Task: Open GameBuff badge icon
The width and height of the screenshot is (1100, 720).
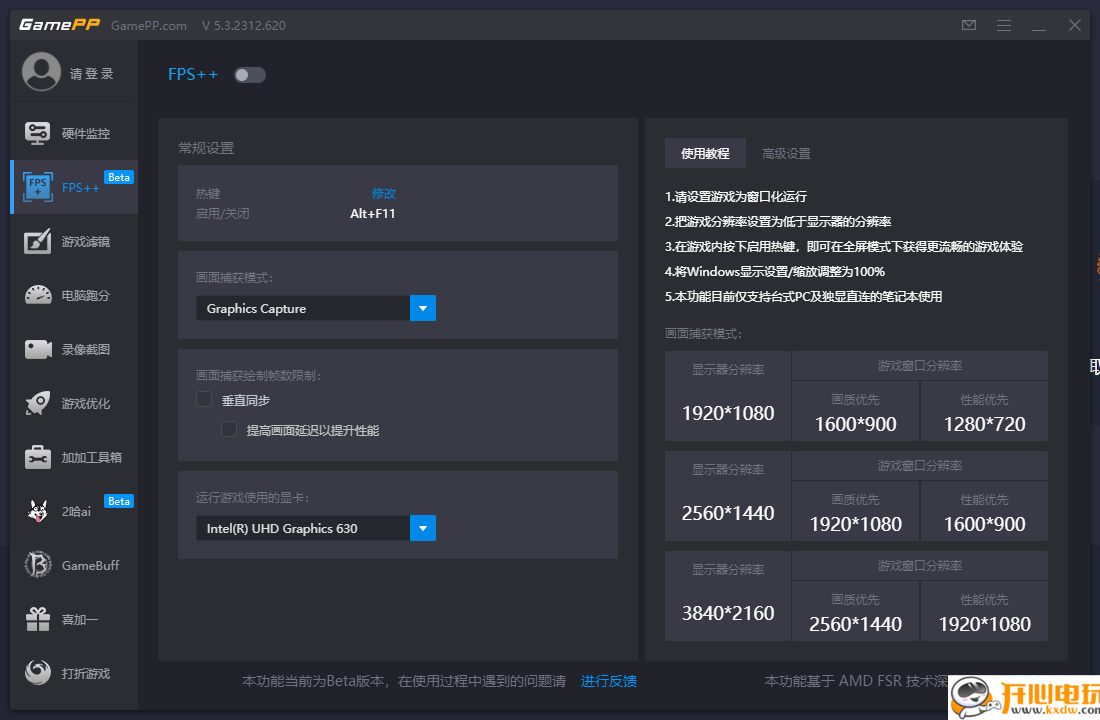Action: tap(38, 565)
